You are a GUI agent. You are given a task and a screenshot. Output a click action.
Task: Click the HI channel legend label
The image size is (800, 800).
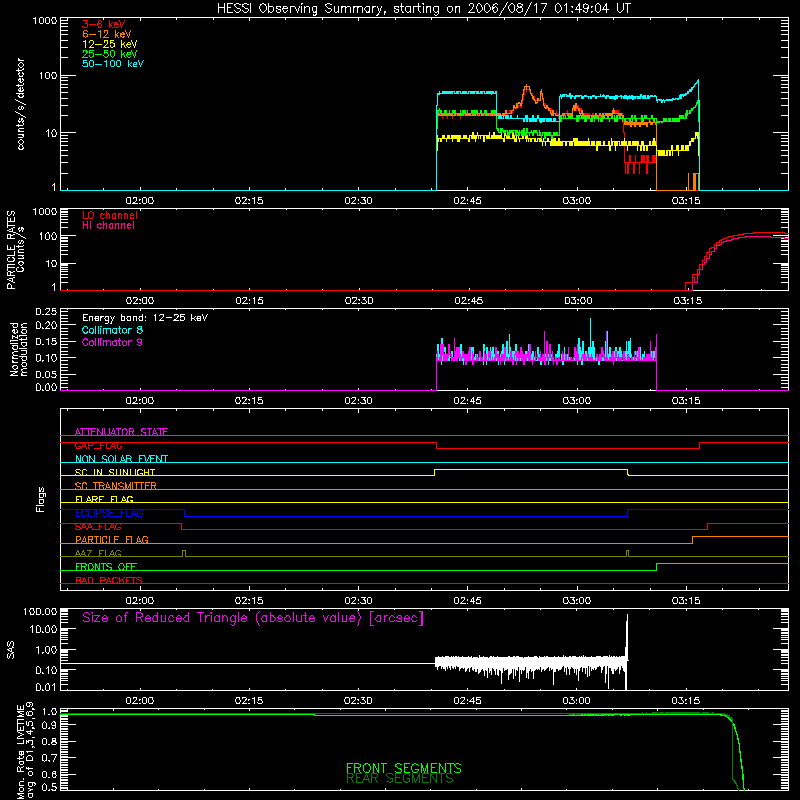click(x=108, y=225)
